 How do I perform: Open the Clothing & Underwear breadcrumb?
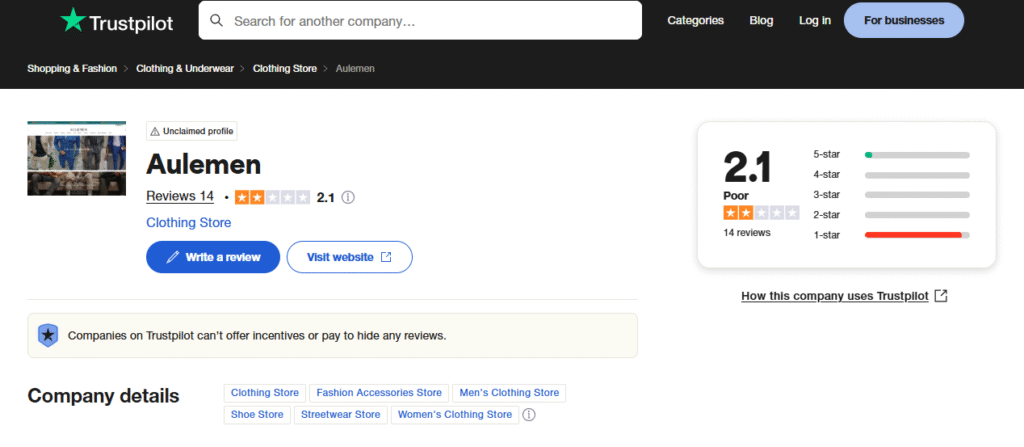click(x=186, y=68)
